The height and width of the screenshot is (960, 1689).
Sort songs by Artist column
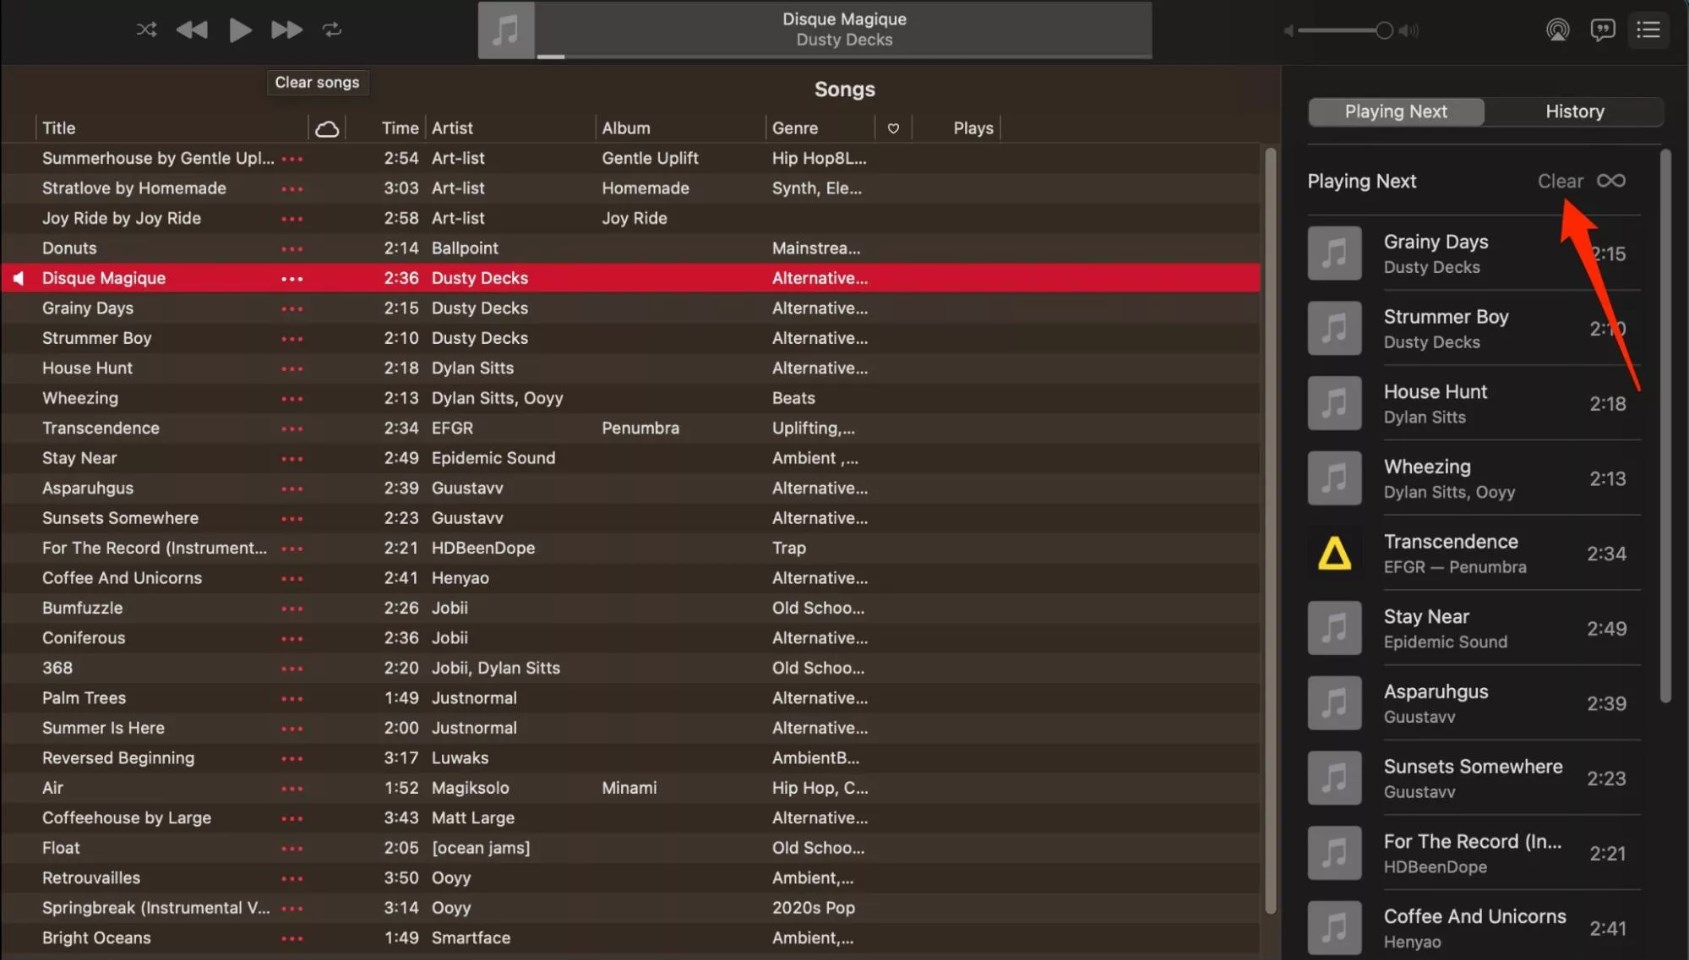pos(452,128)
